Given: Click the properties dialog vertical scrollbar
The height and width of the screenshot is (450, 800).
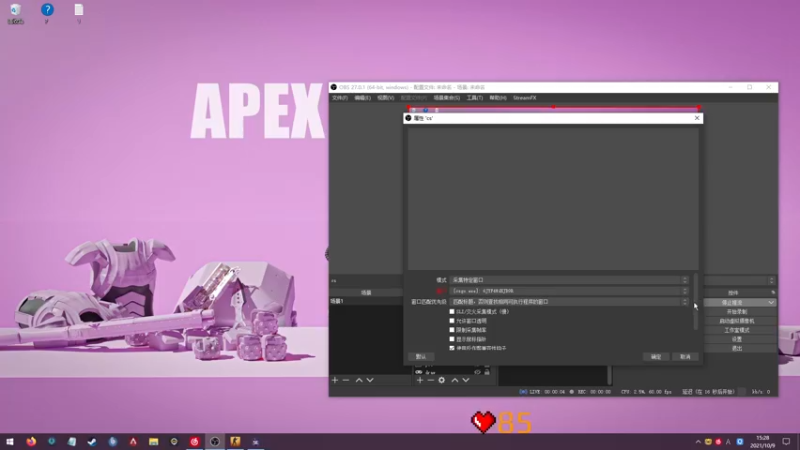Looking at the screenshot, I should coord(695,302).
